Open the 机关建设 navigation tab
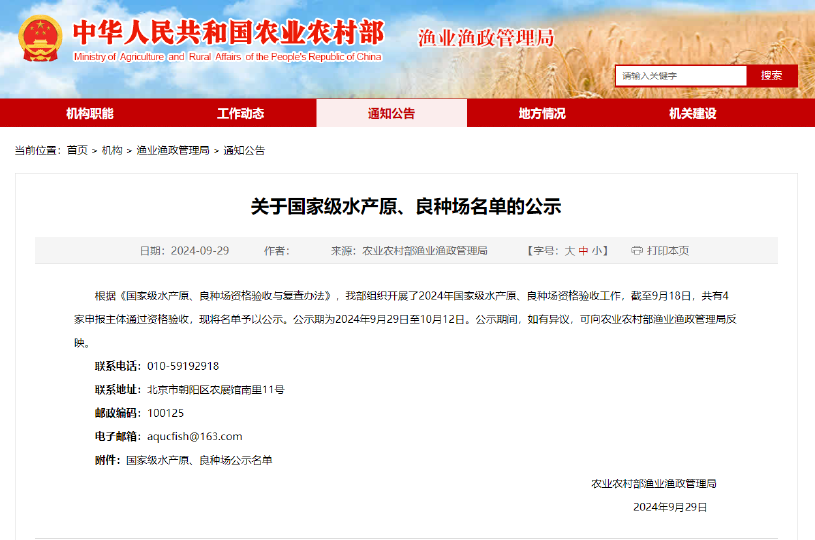The height and width of the screenshot is (540, 815). 693,113
